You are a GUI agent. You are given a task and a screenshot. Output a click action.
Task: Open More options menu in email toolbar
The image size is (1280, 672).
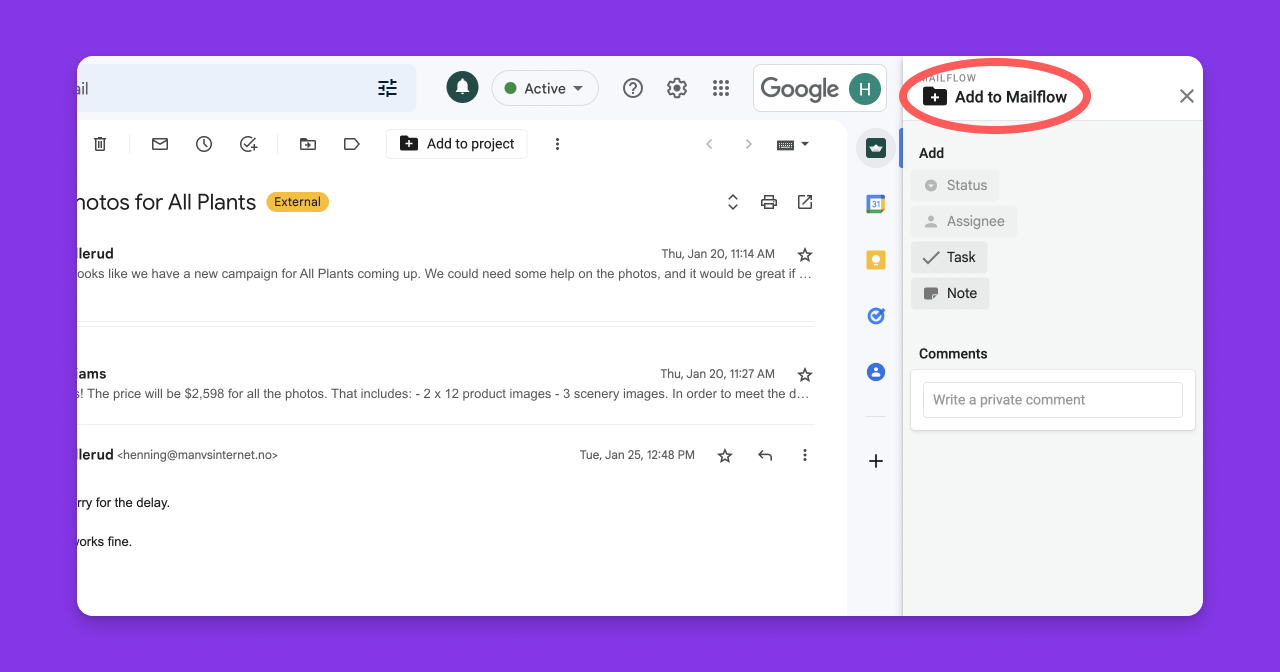(558, 144)
